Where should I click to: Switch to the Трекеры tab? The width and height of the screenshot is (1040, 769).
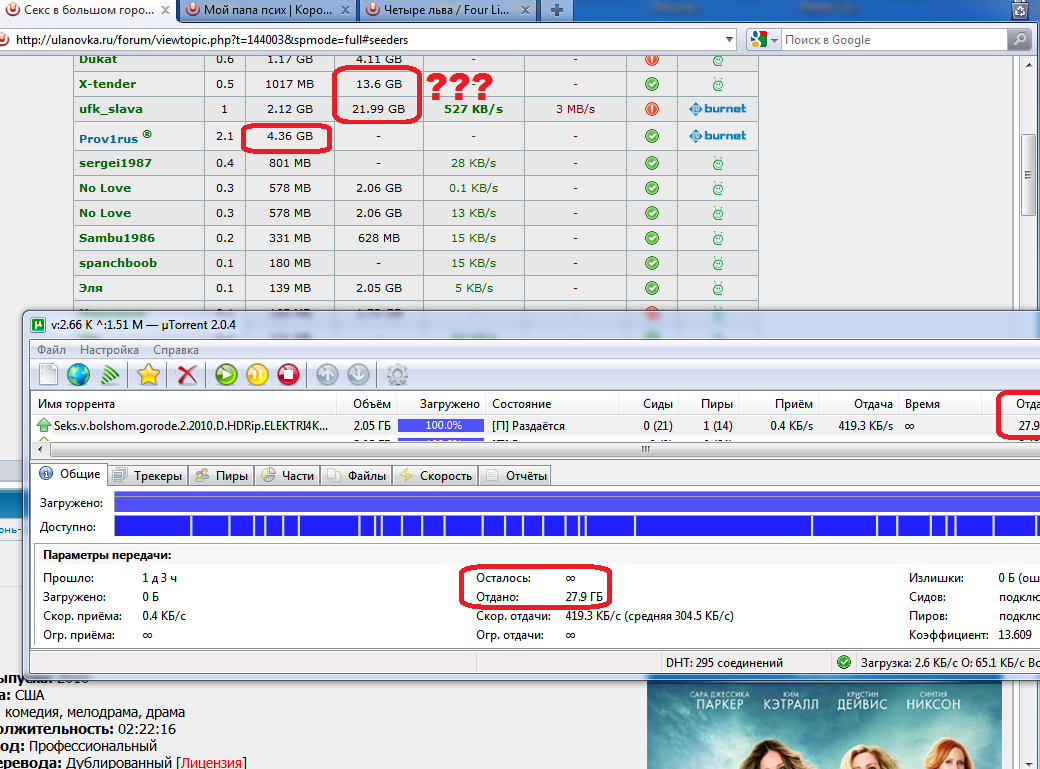tap(148, 476)
